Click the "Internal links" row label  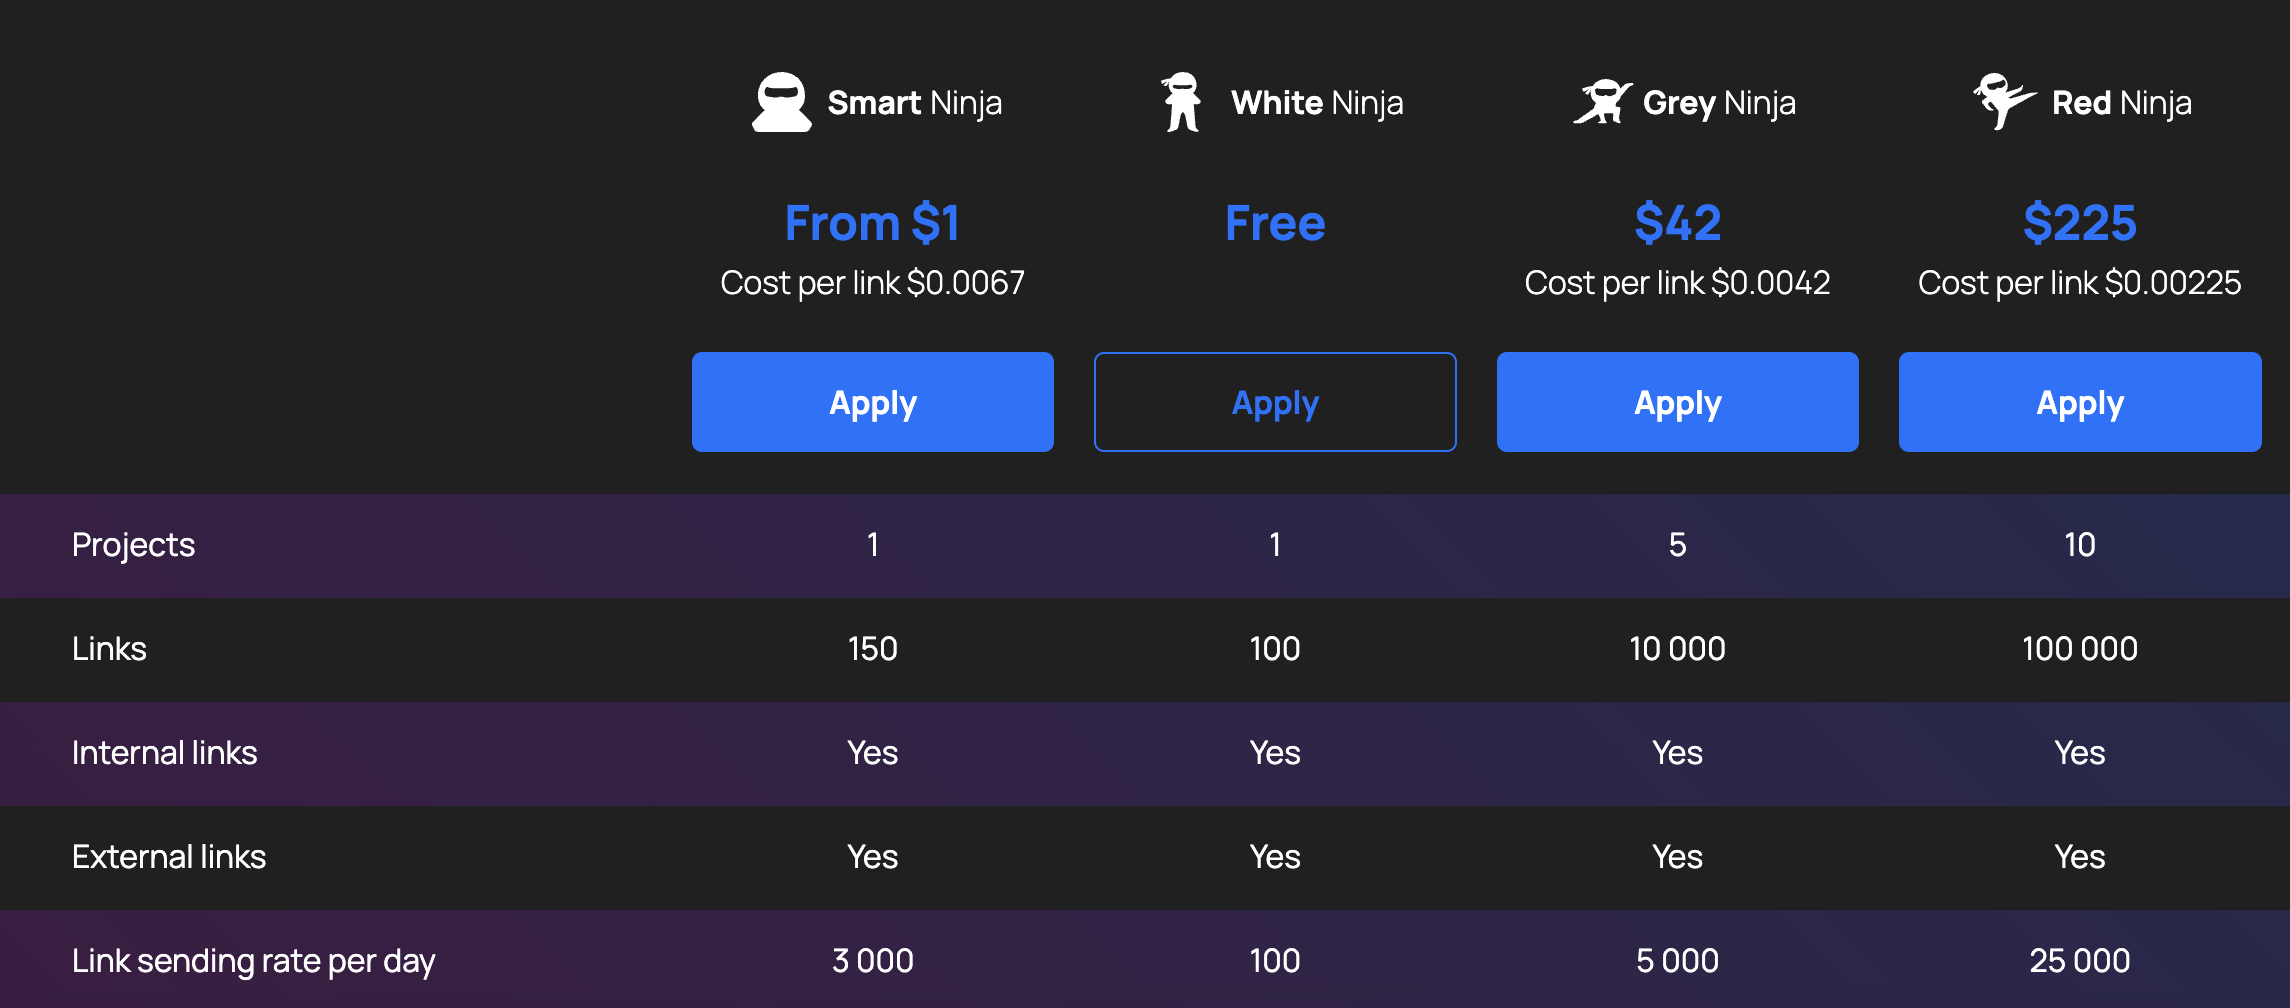point(164,753)
